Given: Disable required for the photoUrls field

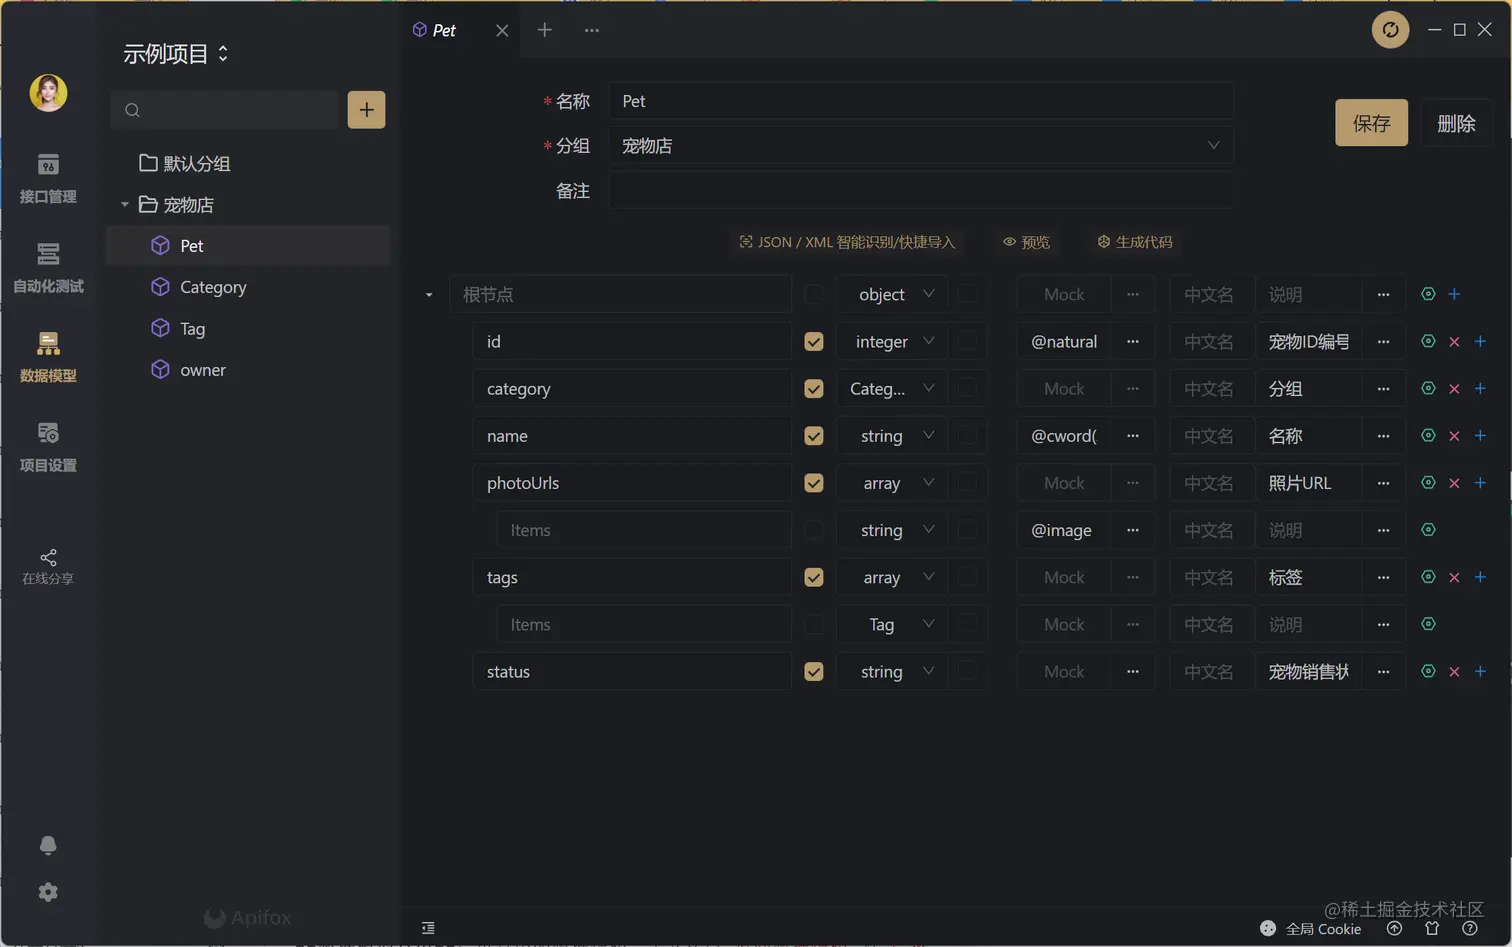Looking at the screenshot, I should (x=813, y=482).
